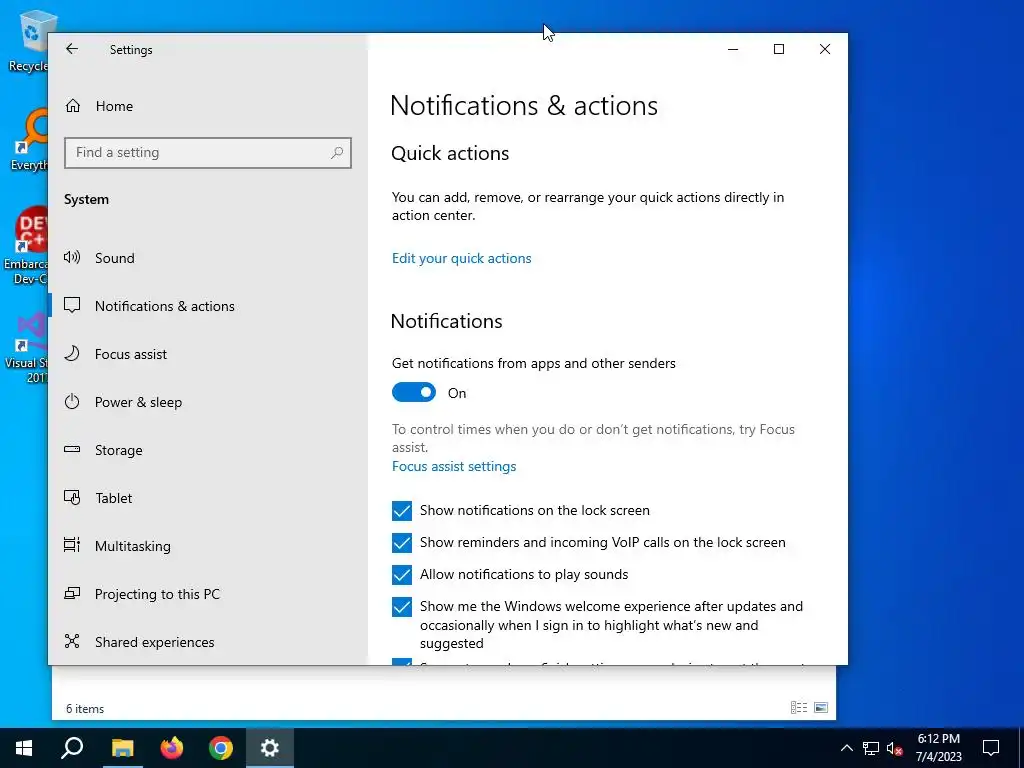Click 6 items status in File Explorer
This screenshot has height=768, width=1024.
85,709
